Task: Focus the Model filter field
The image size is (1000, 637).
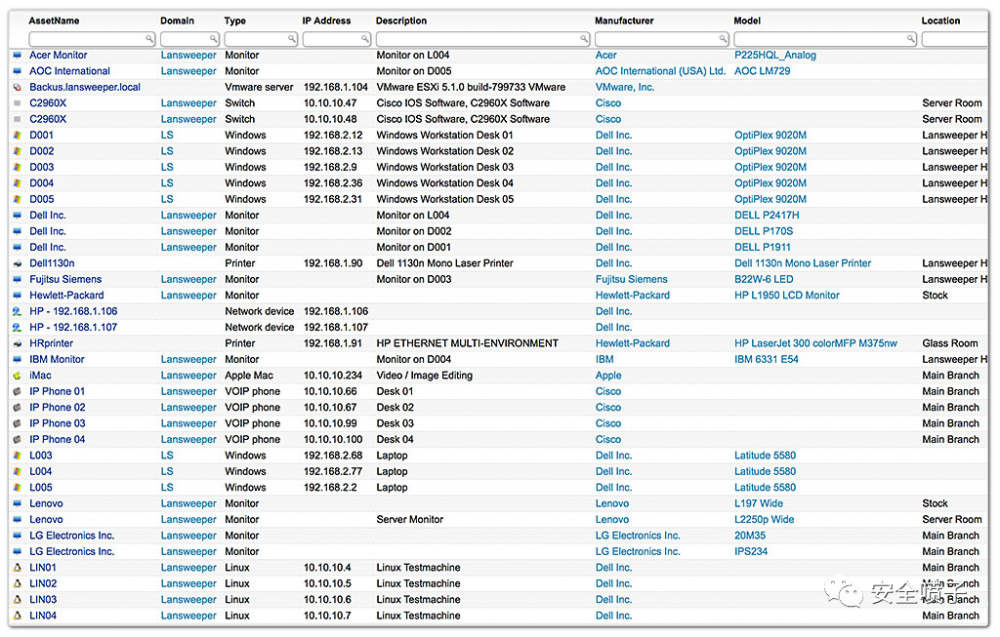Action: pyautogui.click(x=825, y=39)
